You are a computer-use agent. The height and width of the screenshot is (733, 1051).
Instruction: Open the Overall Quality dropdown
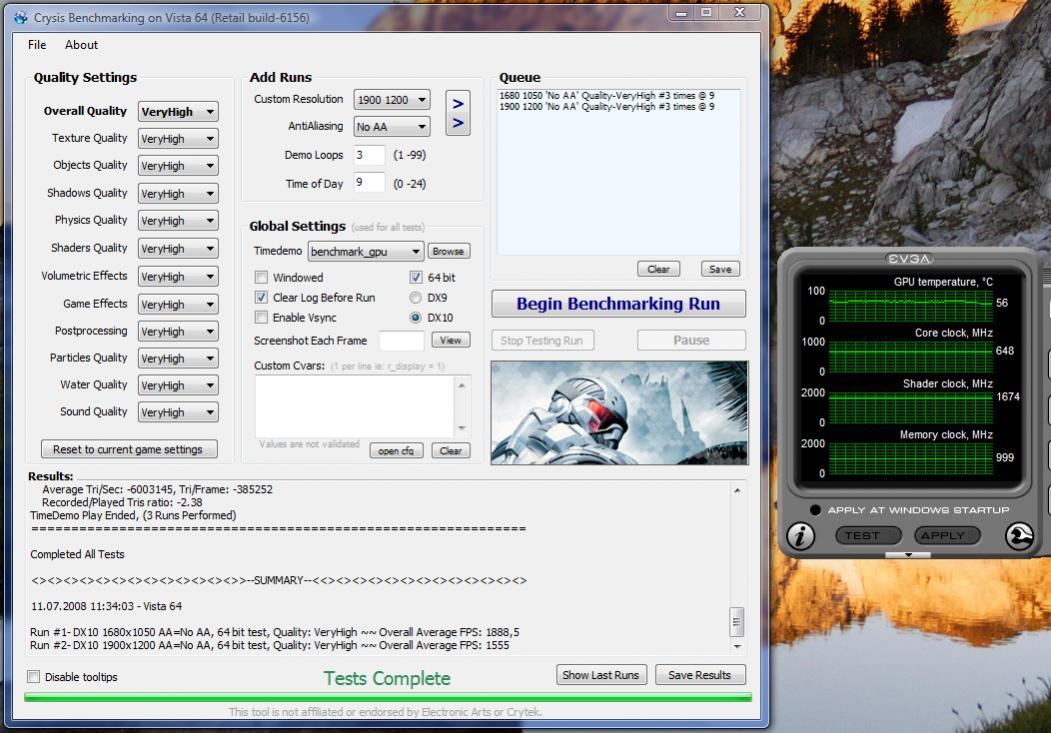(x=178, y=112)
